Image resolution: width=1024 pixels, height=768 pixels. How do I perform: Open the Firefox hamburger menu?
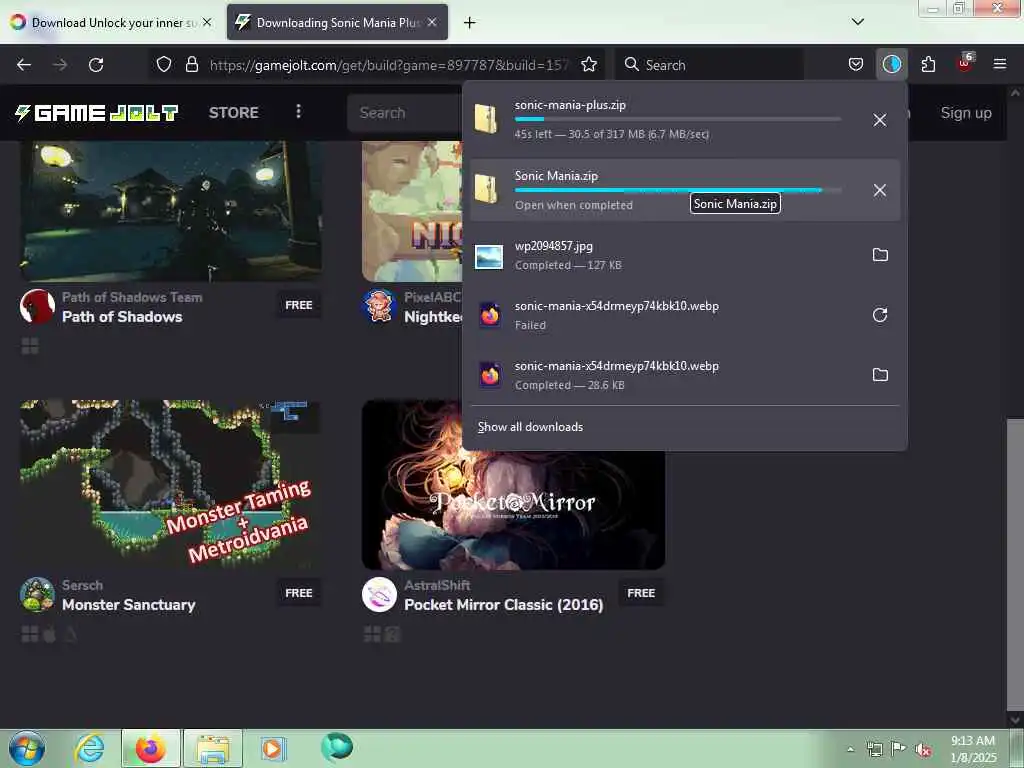pyautogui.click(x=1000, y=65)
